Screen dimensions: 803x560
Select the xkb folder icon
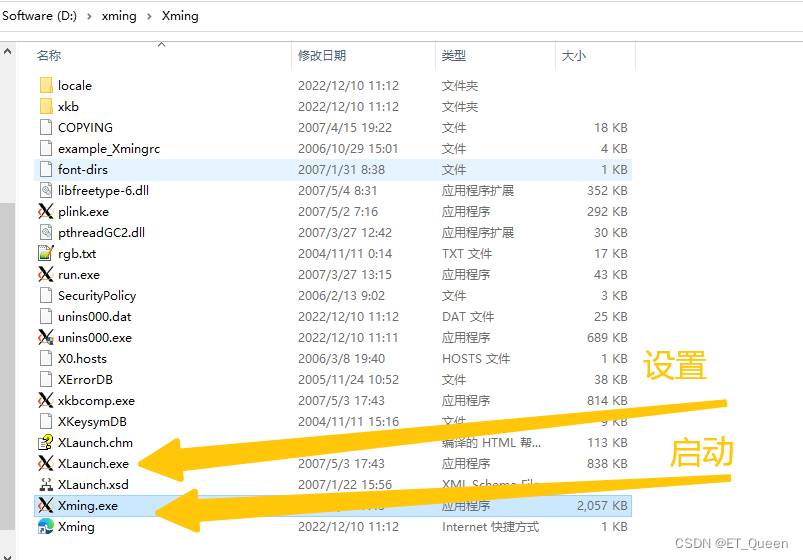pyautogui.click(x=46, y=107)
